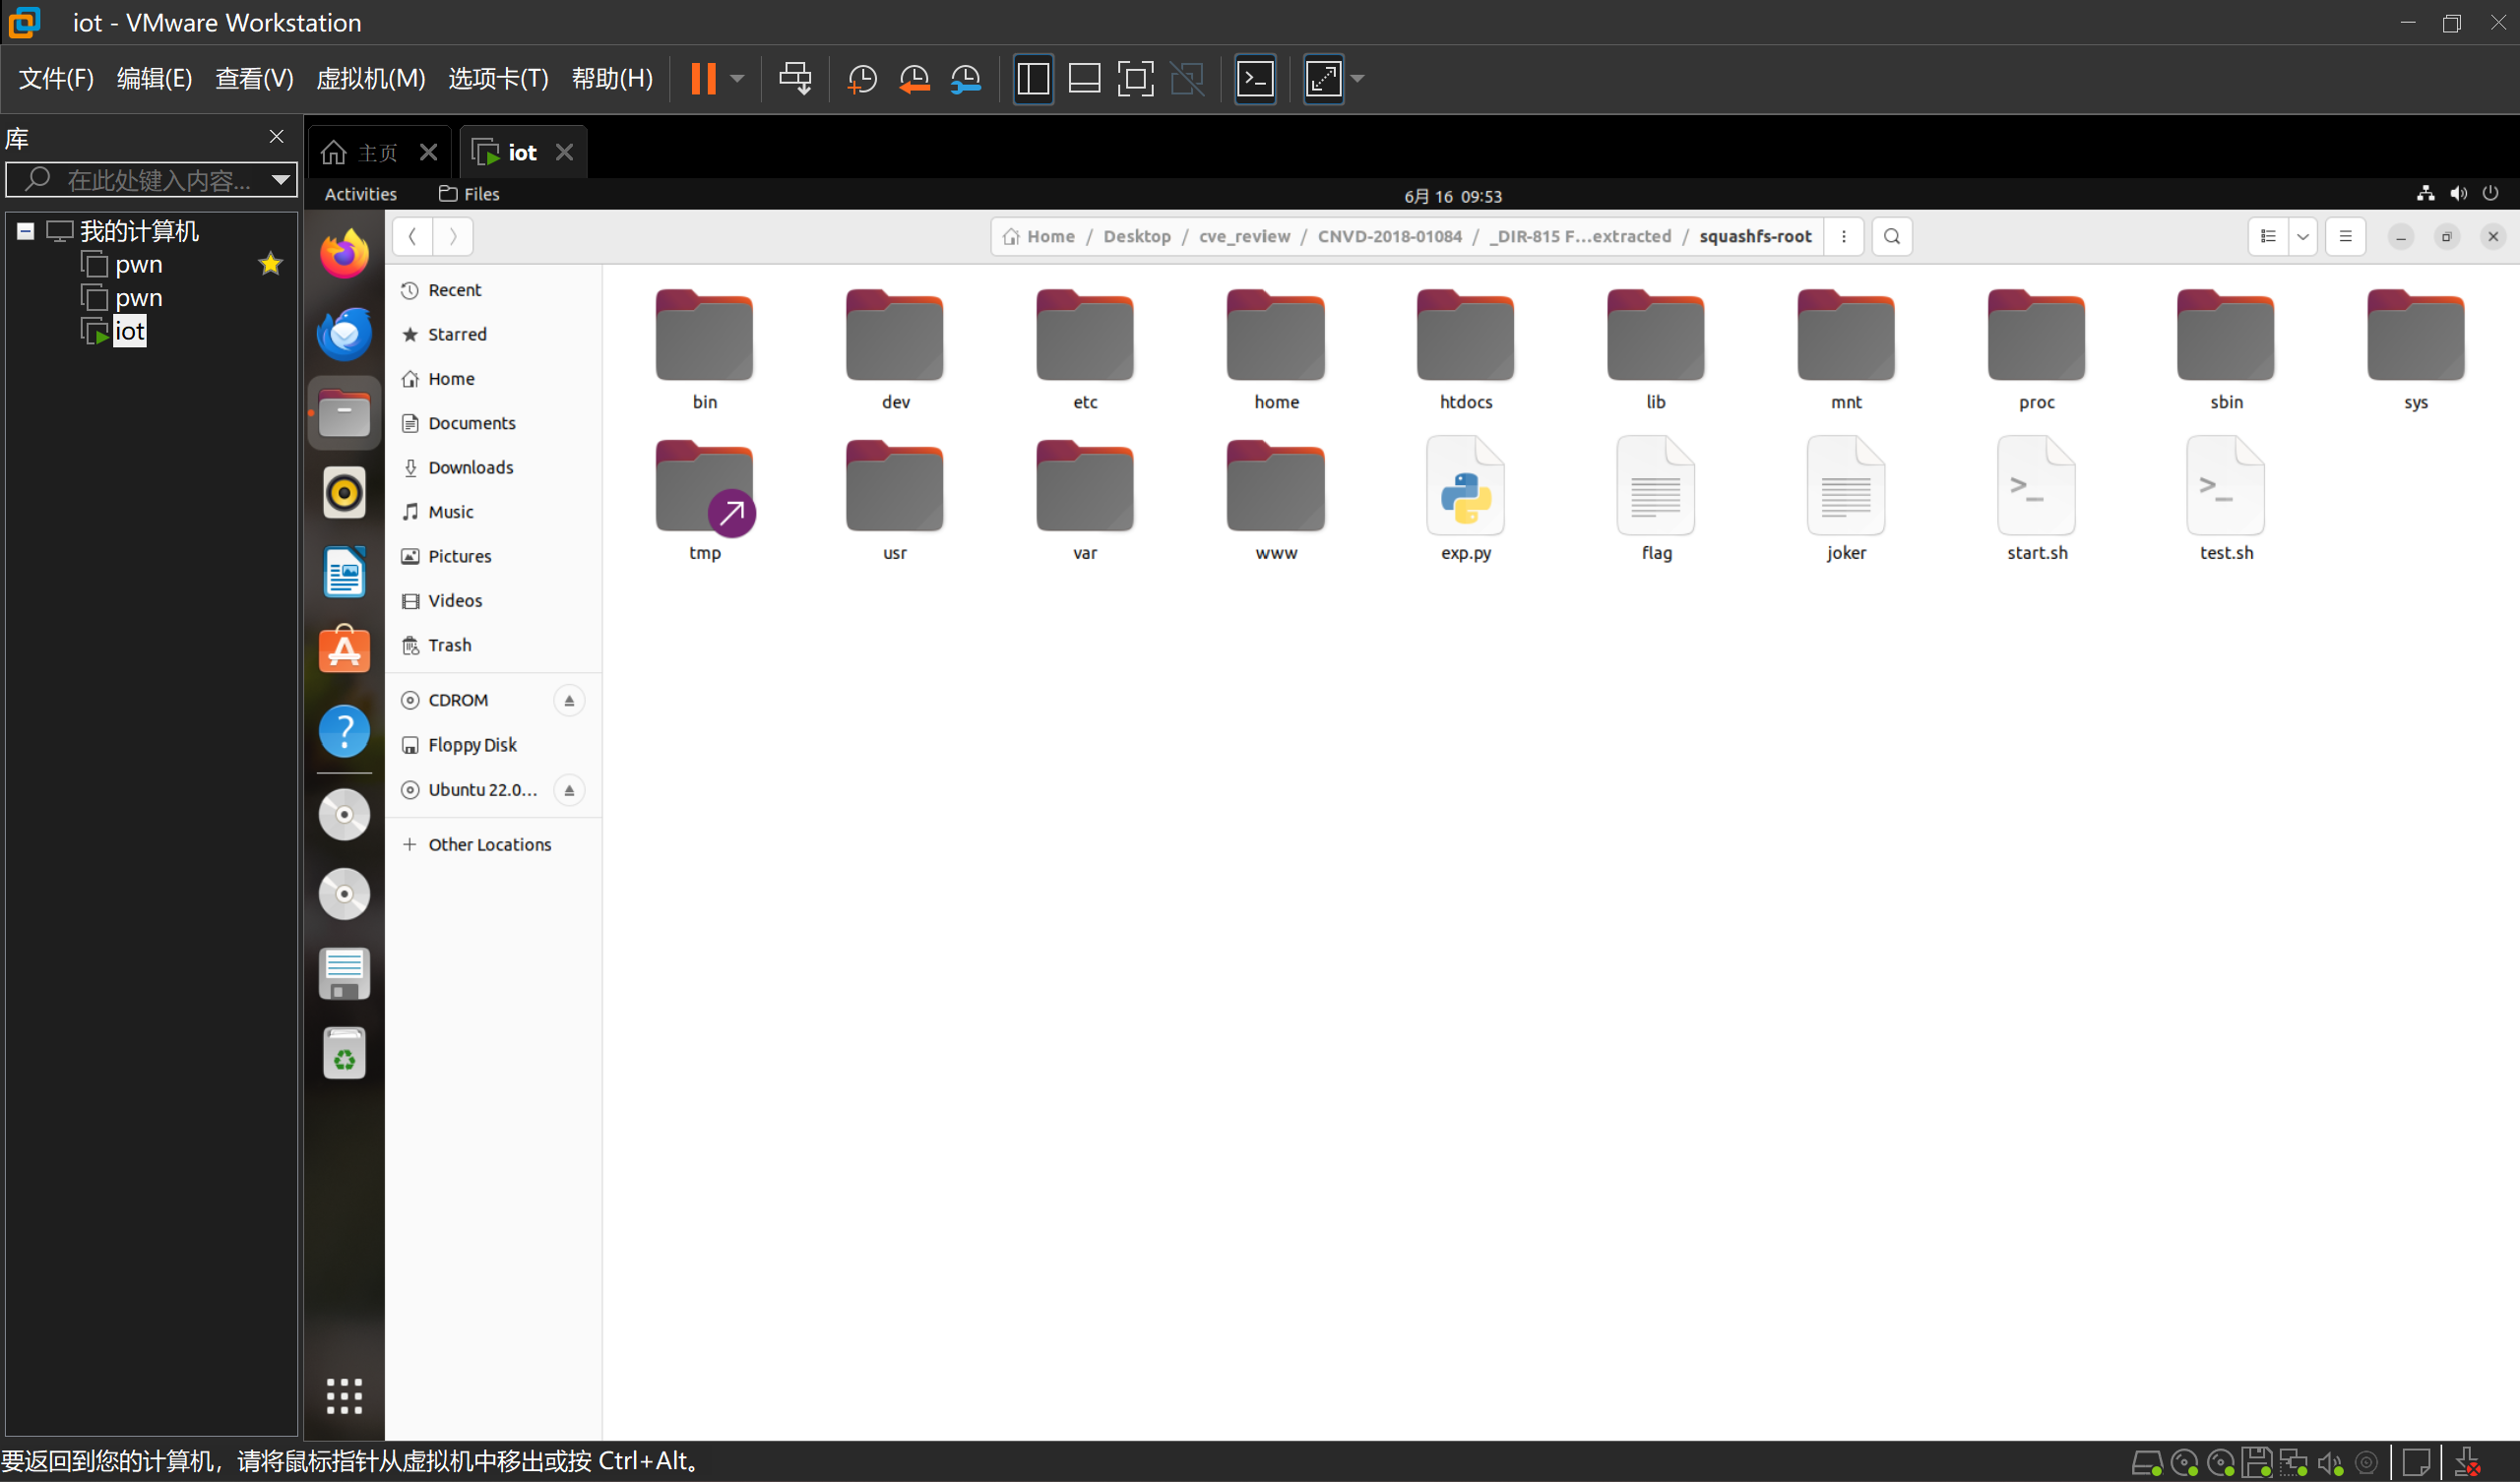Open the clock and calendar panel
This screenshot has width=2520, height=1482.
click(1453, 195)
